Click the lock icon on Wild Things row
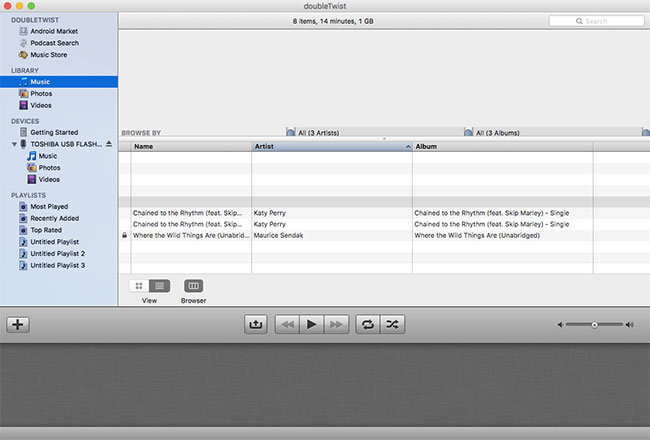650x440 pixels. click(x=124, y=235)
